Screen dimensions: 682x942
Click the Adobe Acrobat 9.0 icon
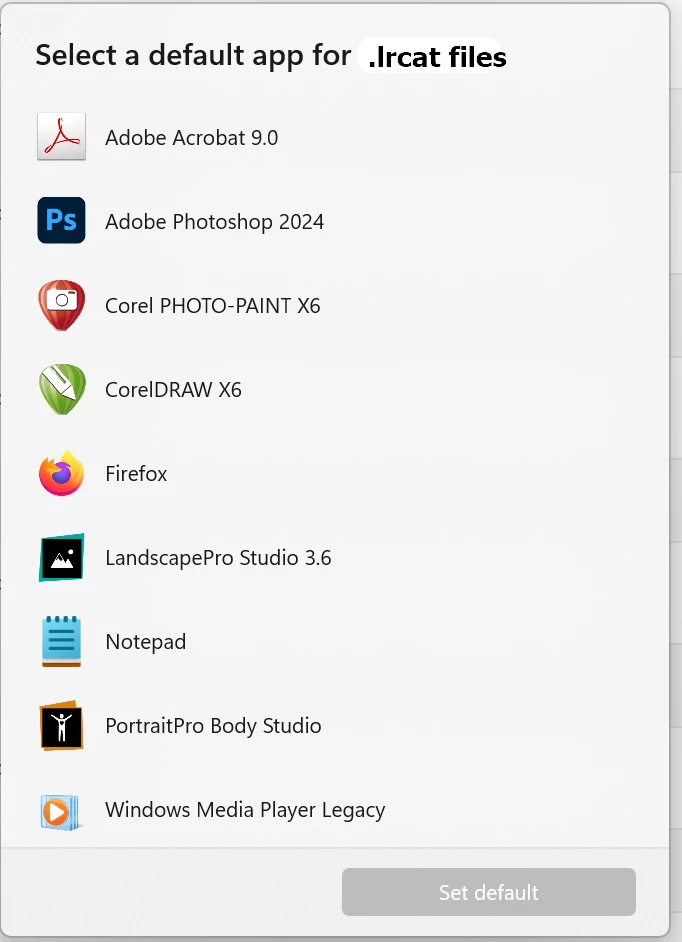pos(61,137)
